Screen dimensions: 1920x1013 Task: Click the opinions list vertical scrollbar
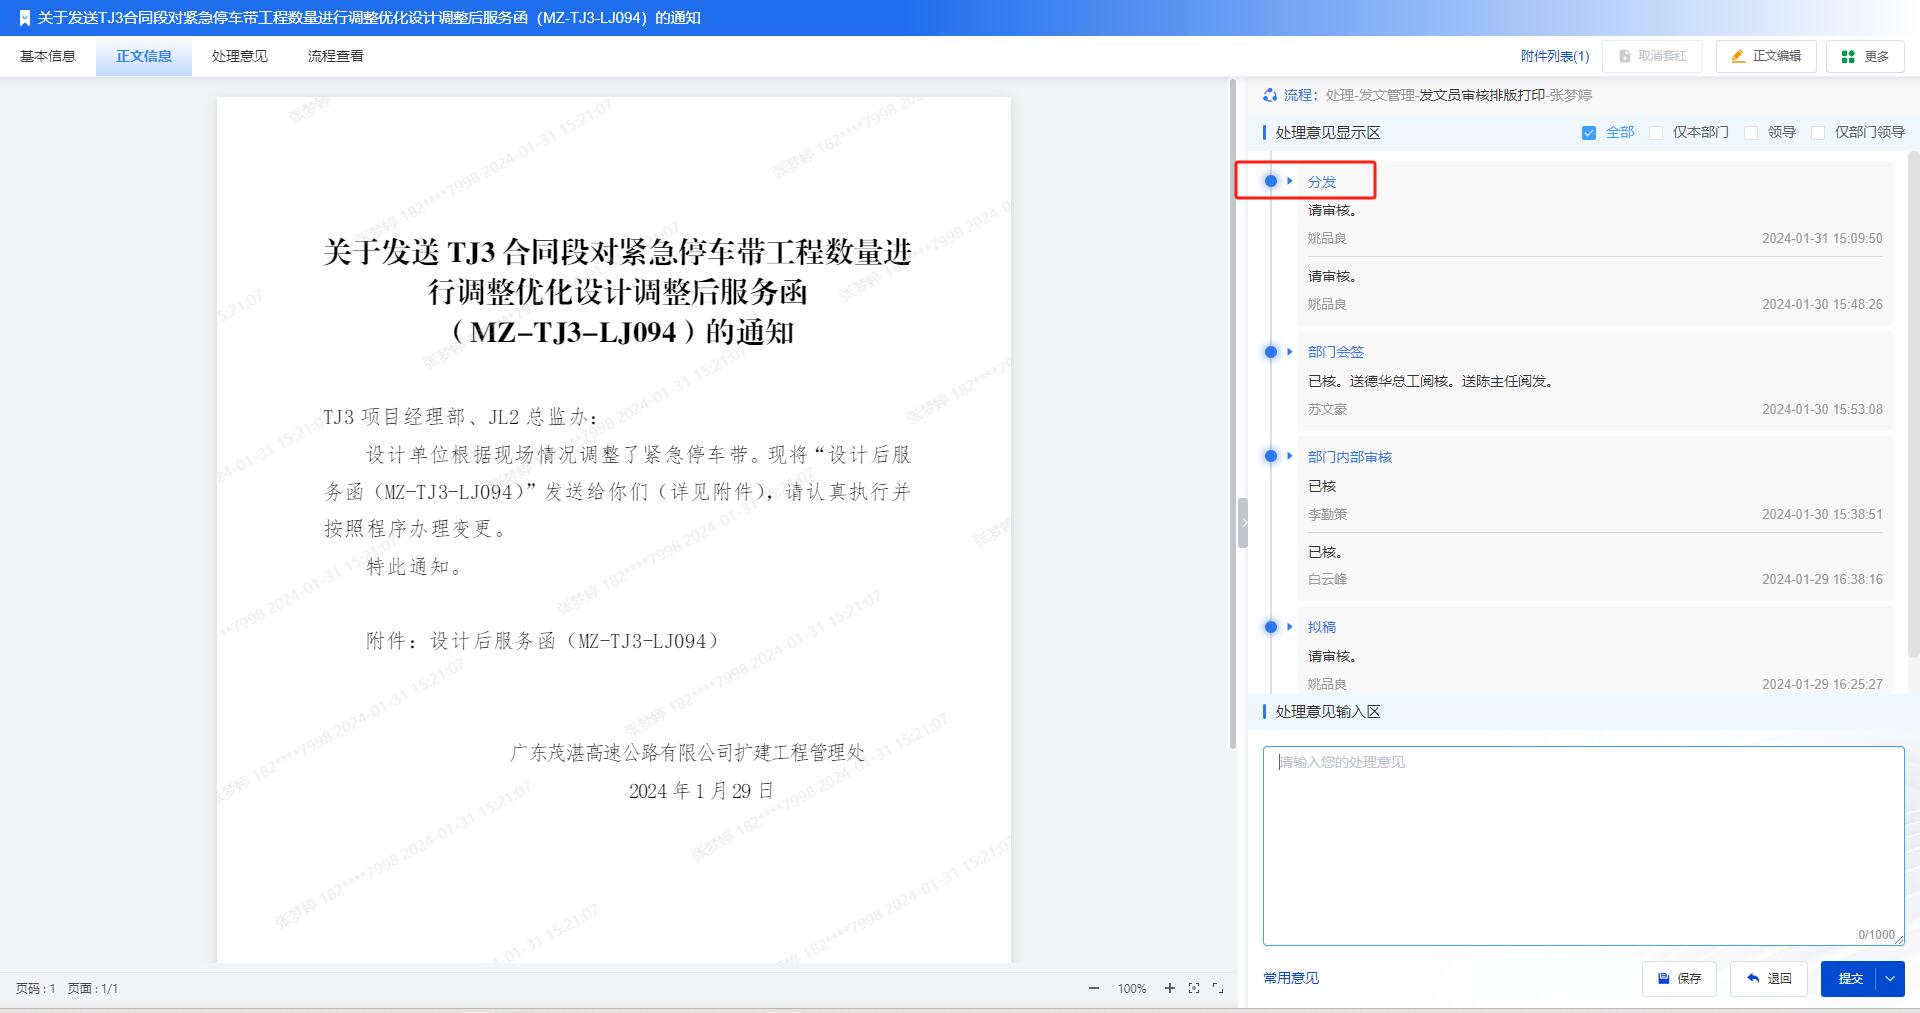[1914, 404]
